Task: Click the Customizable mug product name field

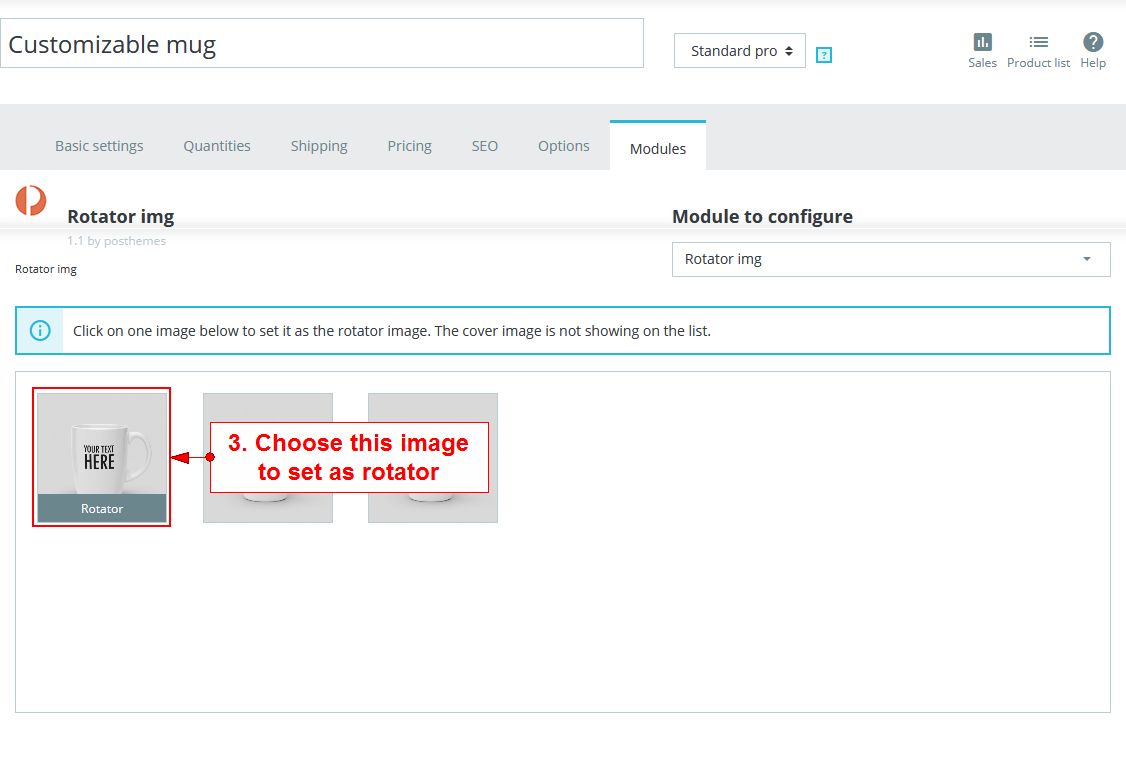Action: point(321,44)
